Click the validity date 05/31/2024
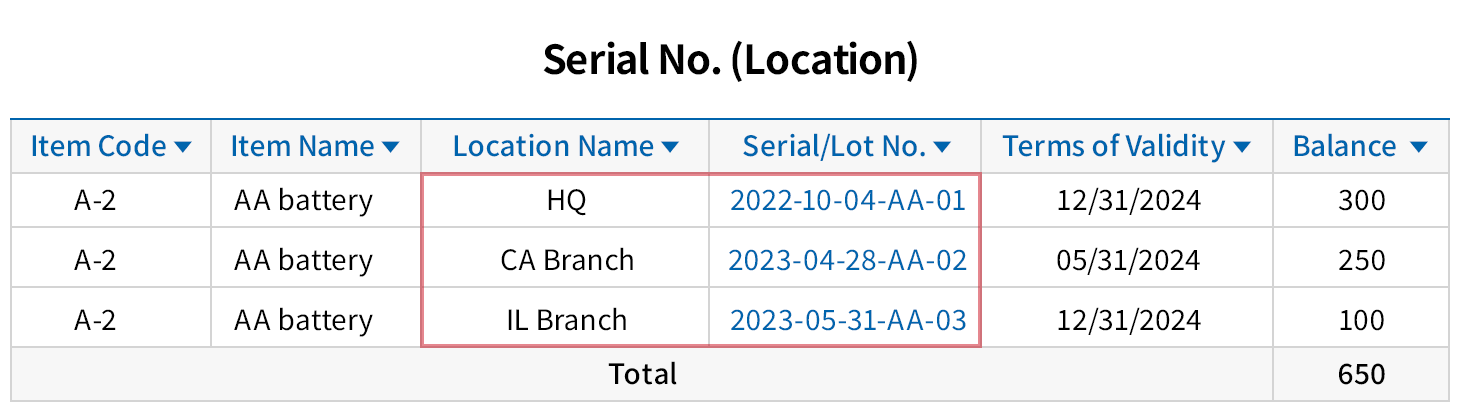Screen dimensions: 1460x412 [x=1127, y=261]
